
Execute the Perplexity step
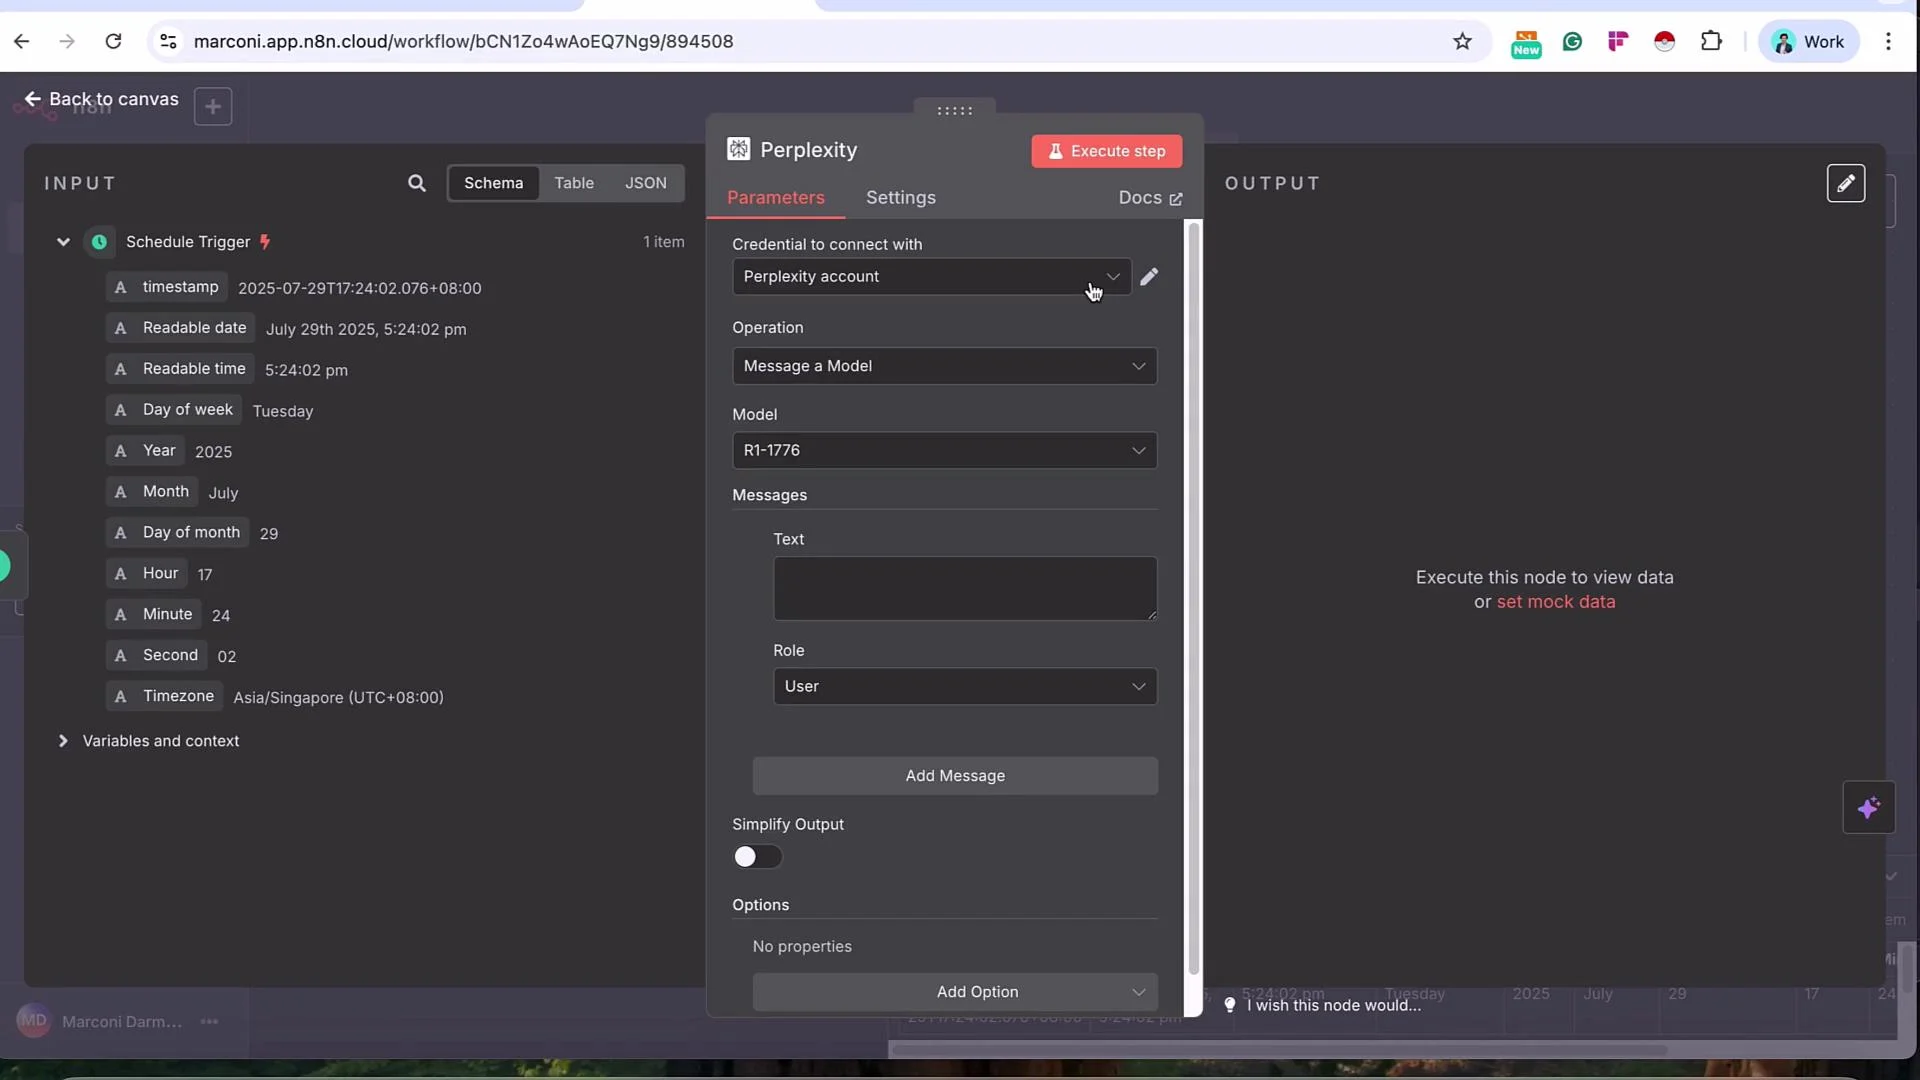coord(1106,151)
